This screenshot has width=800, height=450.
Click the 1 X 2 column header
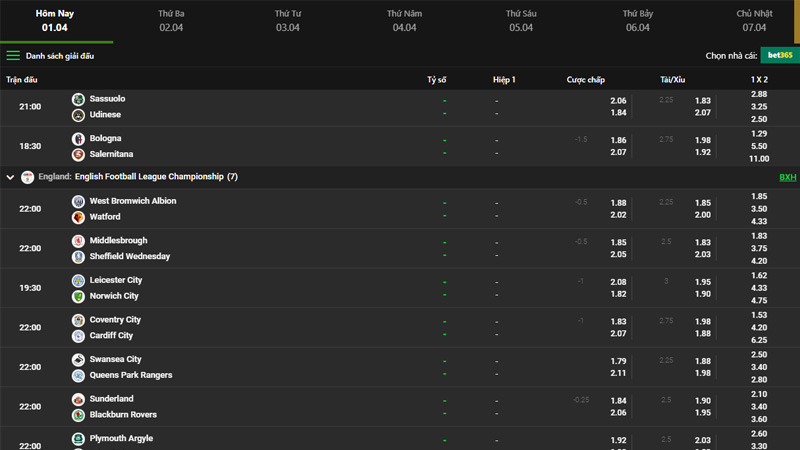coord(759,80)
